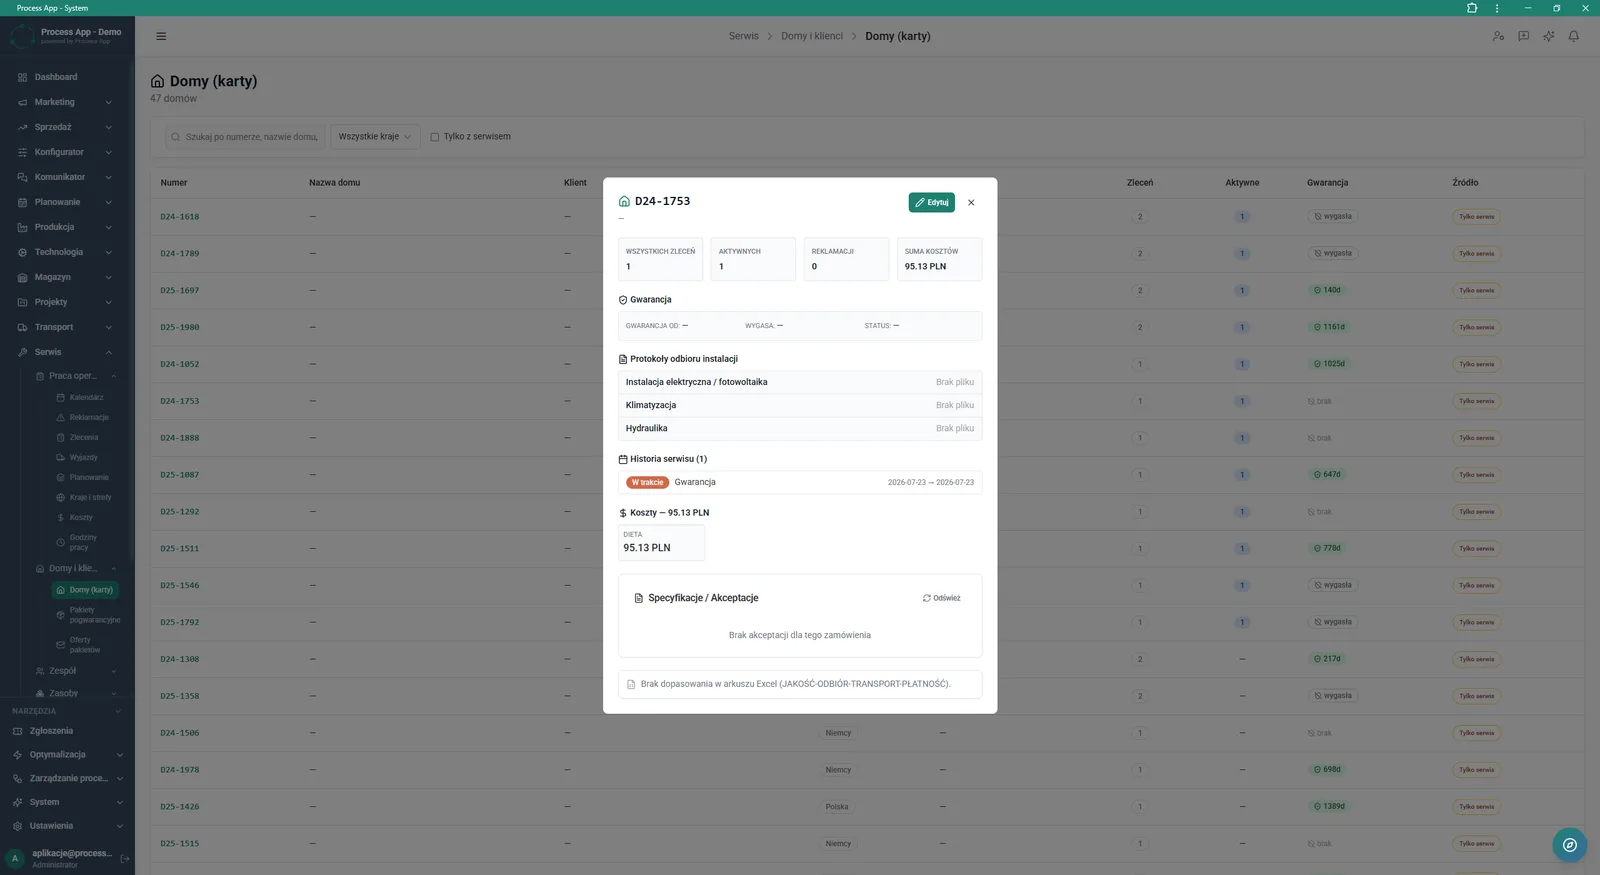Expand the System menu item
This screenshot has height=875, width=1600.
click(67, 802)
